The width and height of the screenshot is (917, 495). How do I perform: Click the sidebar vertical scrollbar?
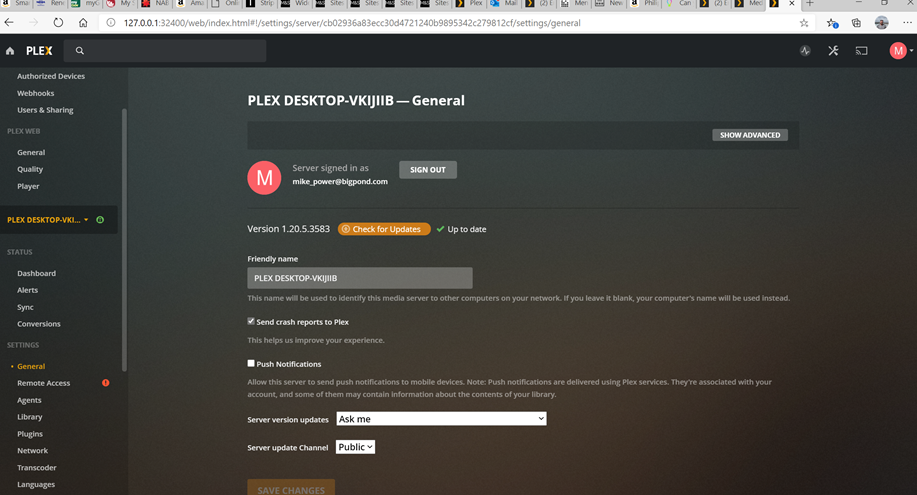[x=124, y=240]
